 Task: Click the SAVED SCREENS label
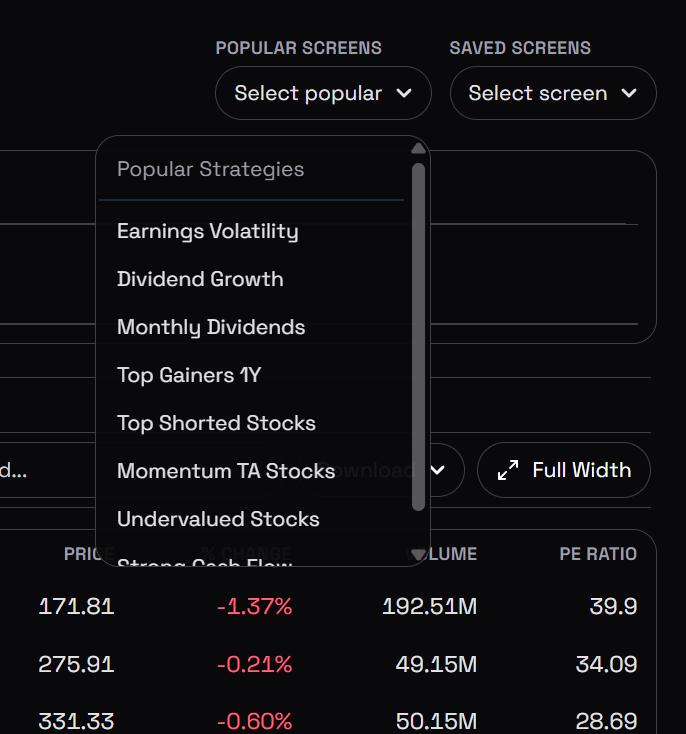(520, 48)
